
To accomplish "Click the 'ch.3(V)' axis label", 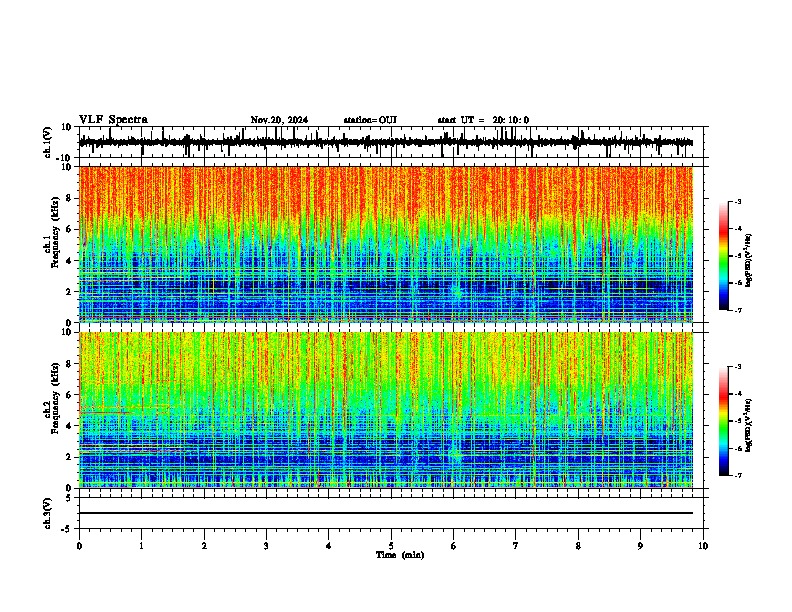I will [48, 513].
